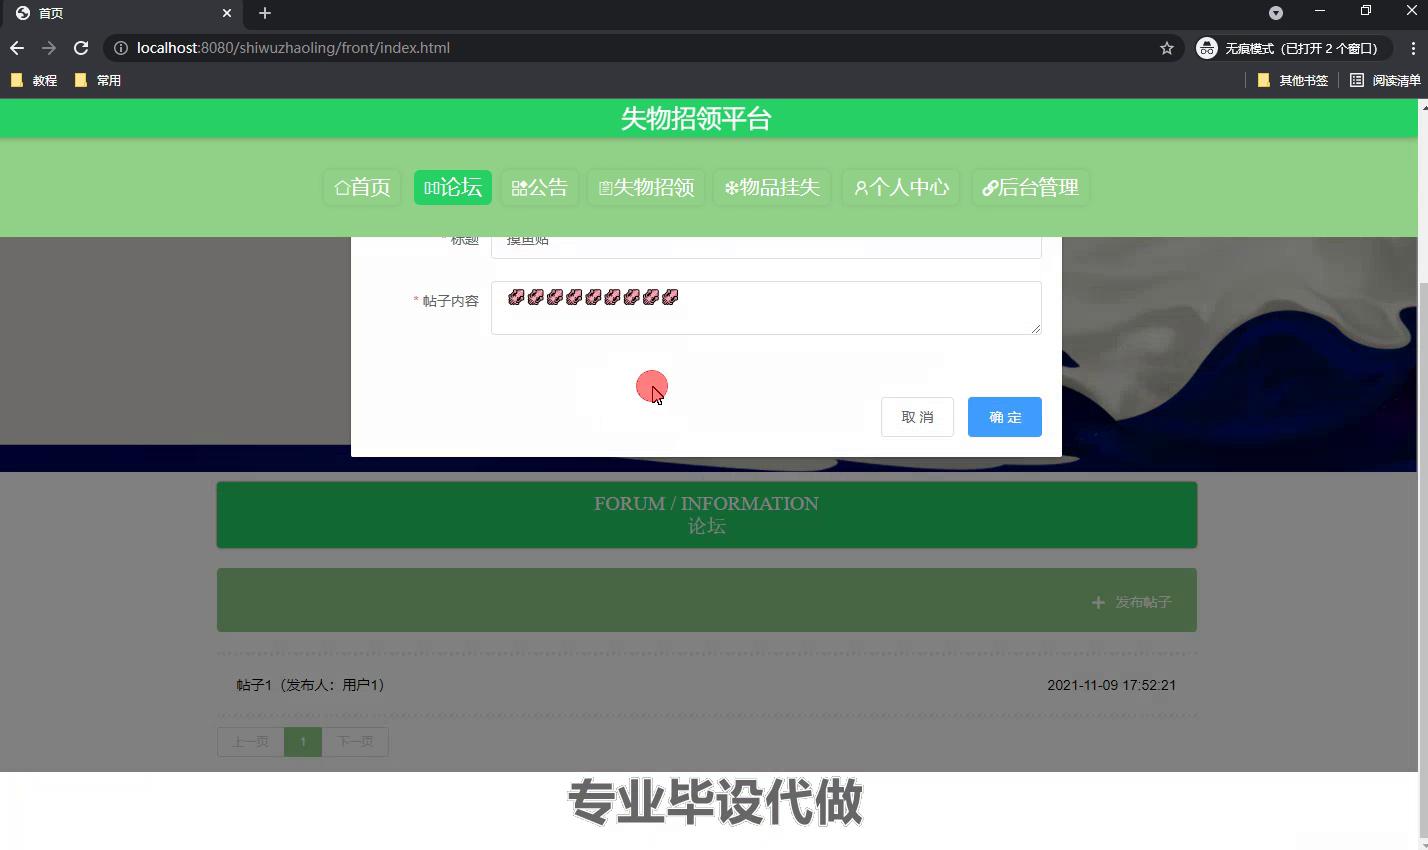
Task: Cancel the dialog with 取消 button
Action: click(x=917, y=417)
